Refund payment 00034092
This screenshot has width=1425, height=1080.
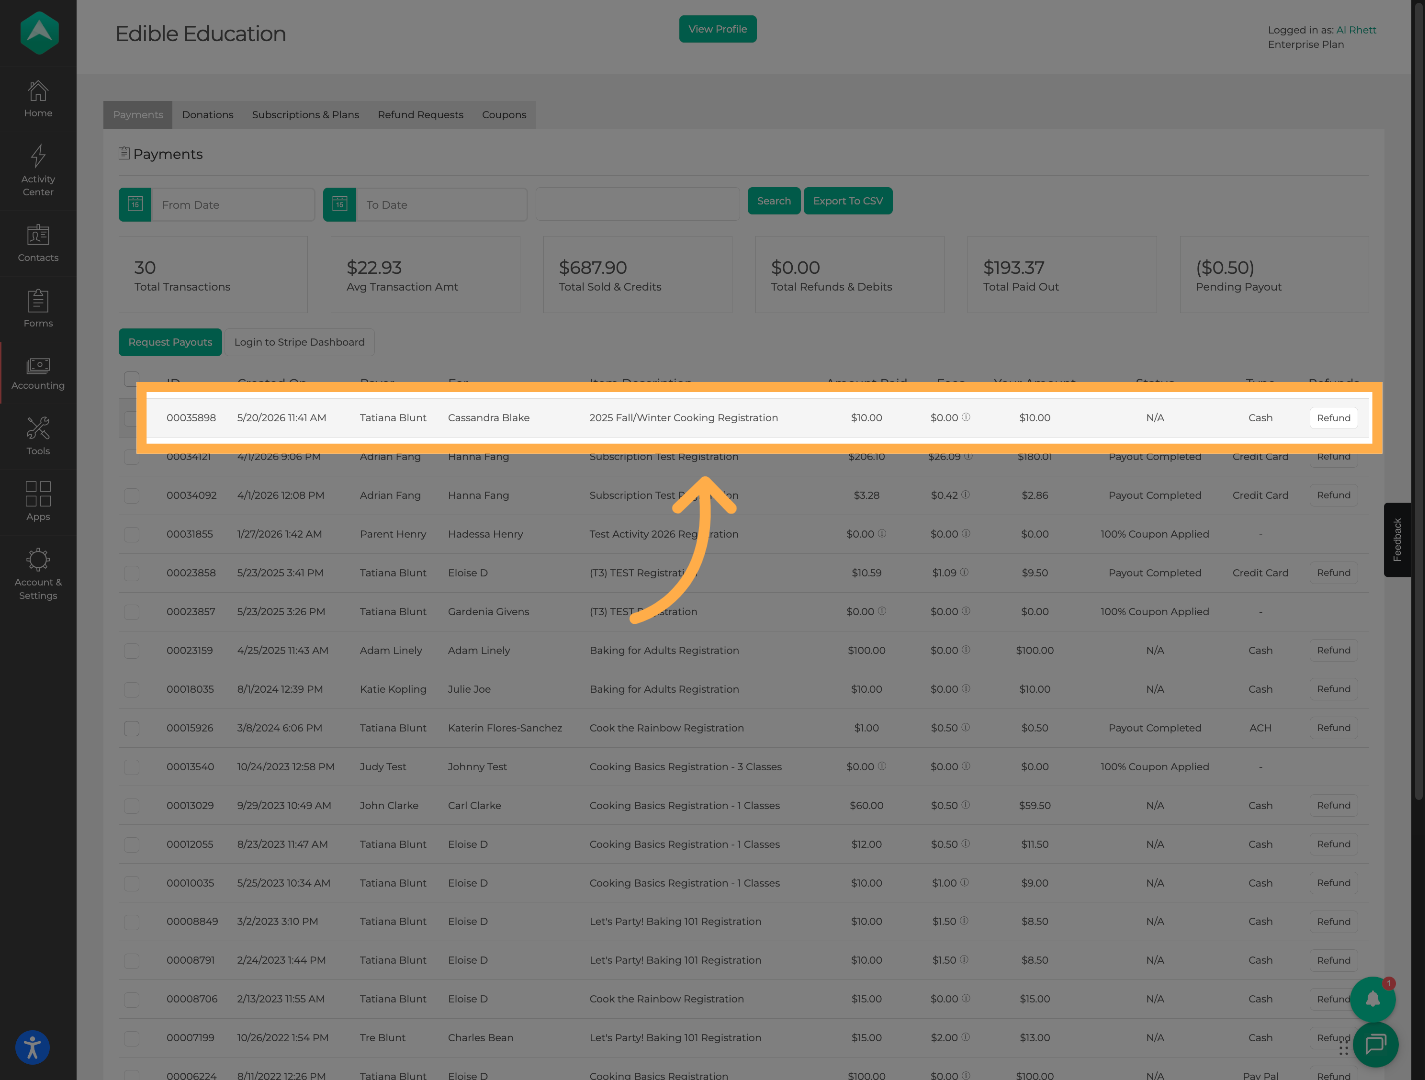coord(1333,495)
